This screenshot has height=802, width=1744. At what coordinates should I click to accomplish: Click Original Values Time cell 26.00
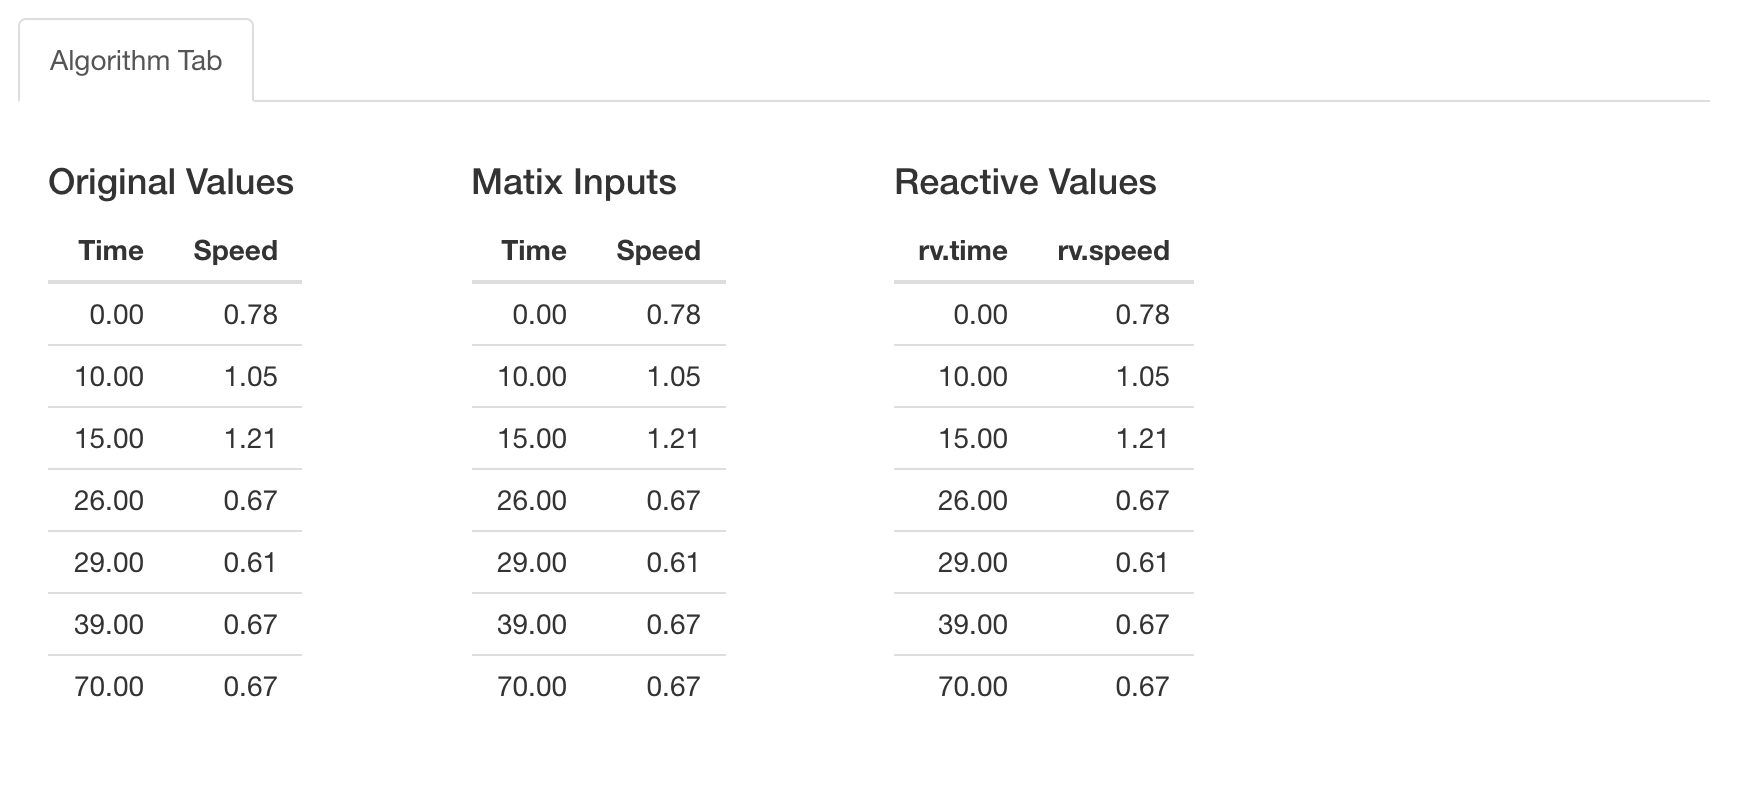coord(109,501)
